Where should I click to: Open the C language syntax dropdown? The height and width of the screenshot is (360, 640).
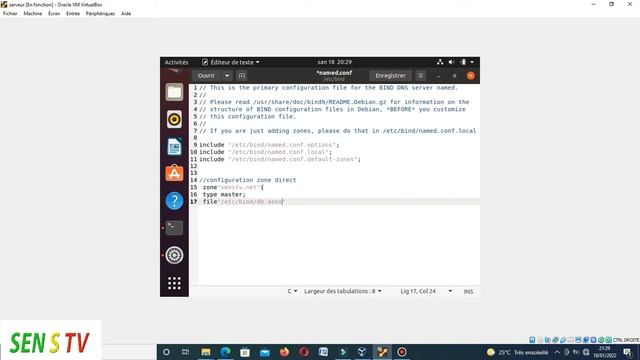click(x=292, y=291)
